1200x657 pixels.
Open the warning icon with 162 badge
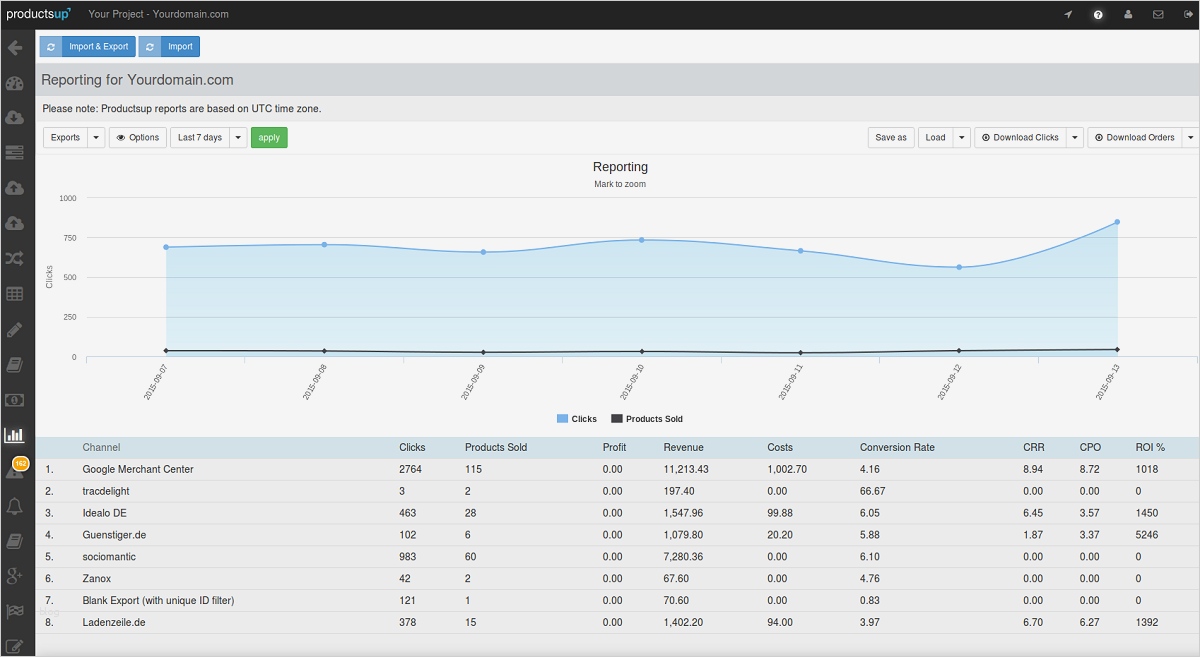coord(16,469)
